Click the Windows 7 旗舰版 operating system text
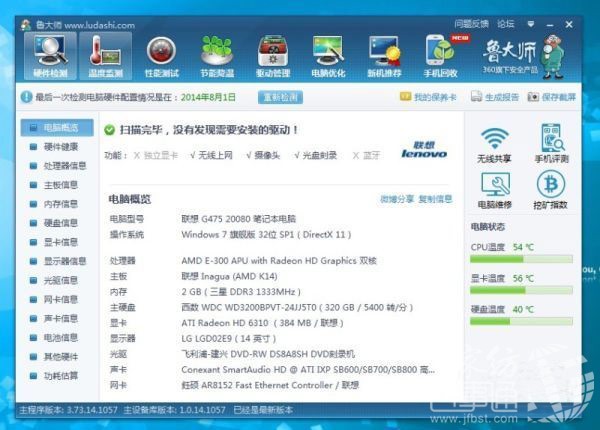 pos(266,235)
